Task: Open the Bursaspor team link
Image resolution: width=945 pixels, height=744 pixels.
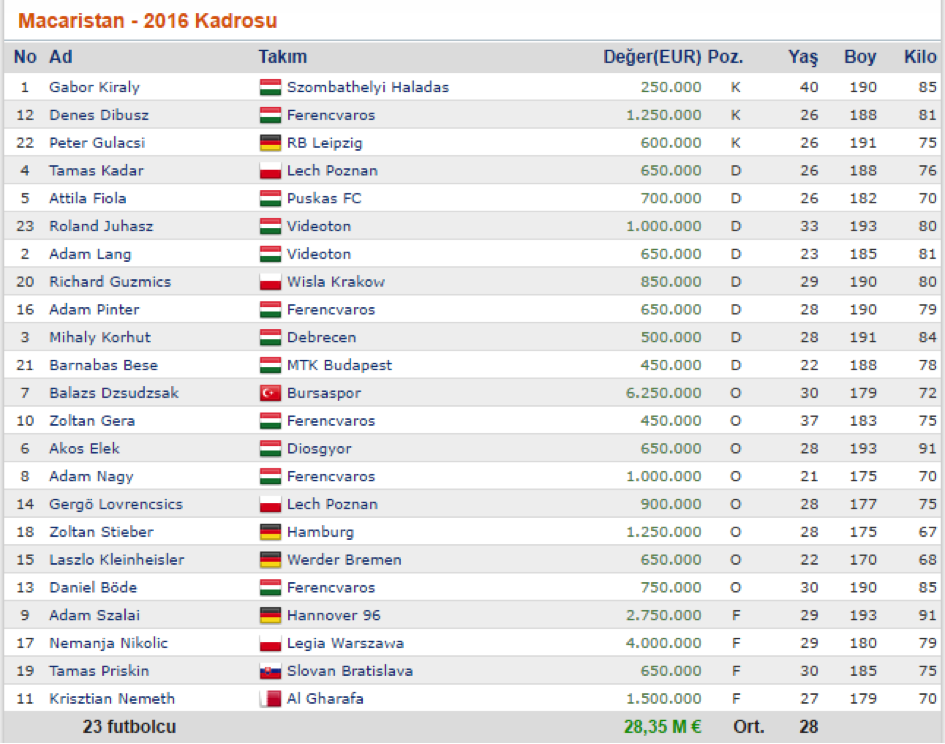Action: click(x=324, y=393)
